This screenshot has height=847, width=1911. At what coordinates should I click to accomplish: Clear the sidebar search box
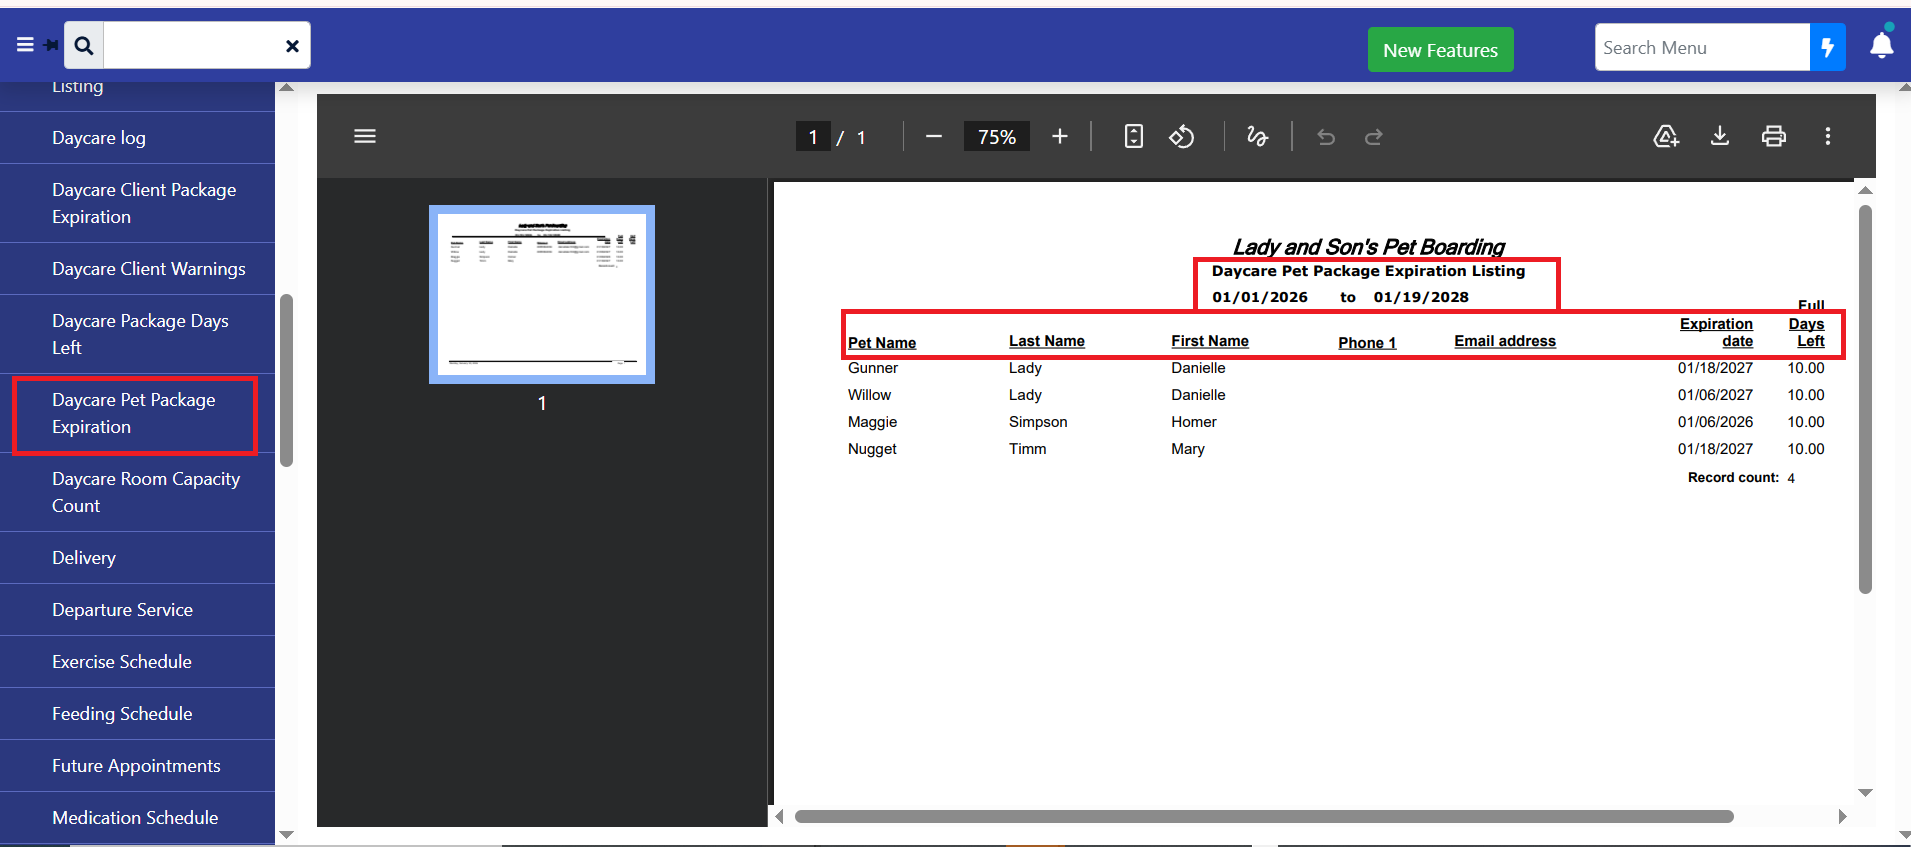pyautogui.click(x=292, y=46)
